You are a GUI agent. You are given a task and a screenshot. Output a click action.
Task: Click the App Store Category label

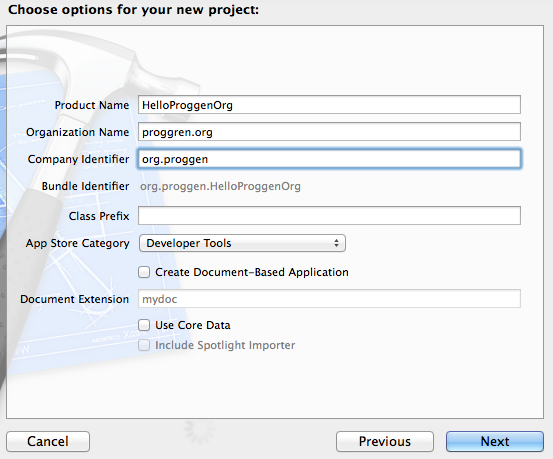click(x=78, y=243)
